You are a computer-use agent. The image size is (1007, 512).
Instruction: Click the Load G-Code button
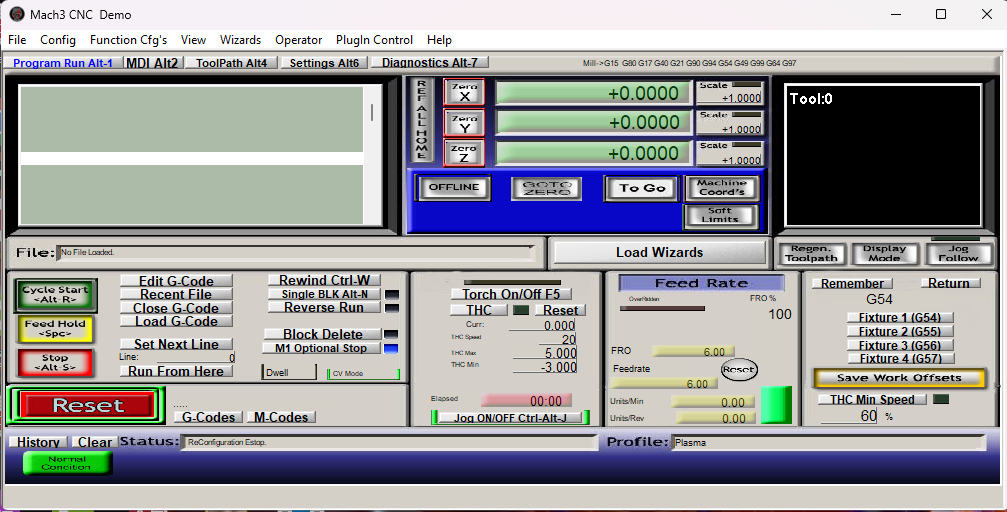(176, 321)
